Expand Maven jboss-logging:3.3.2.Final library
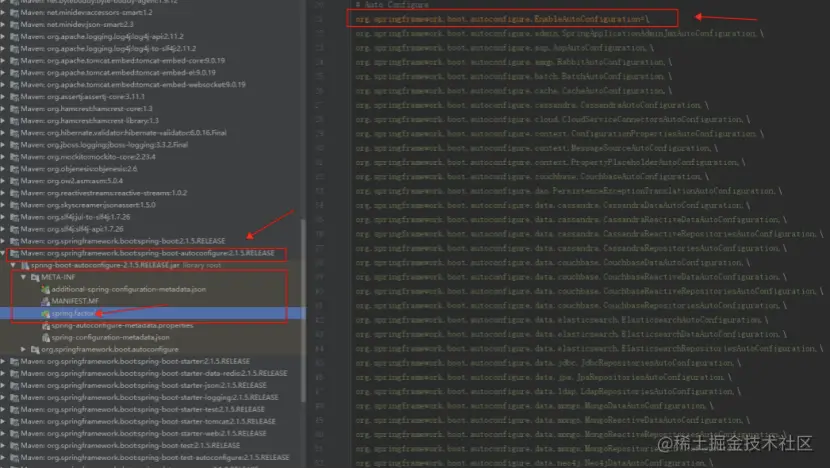The height and width of the screenshot is (470, 830). [x=4, y=145]
